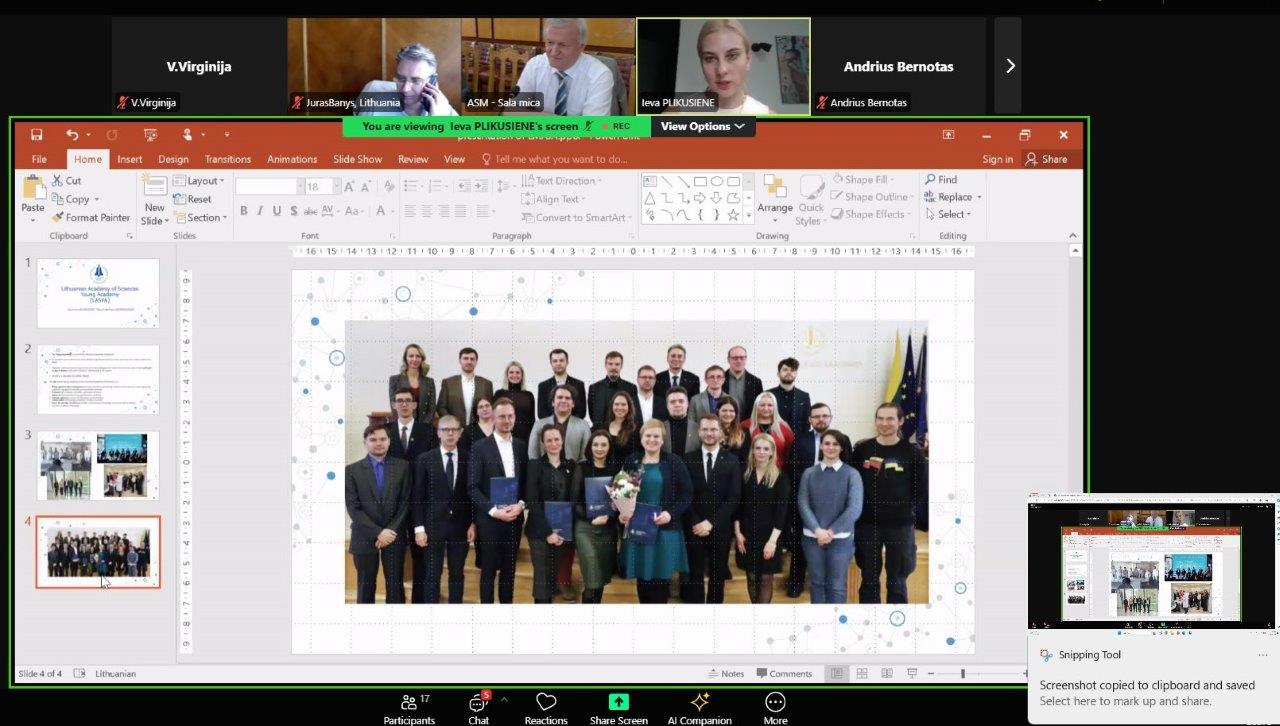
Task: Start slideshow from beginning icon in title bar
Action: pos(151,135)
